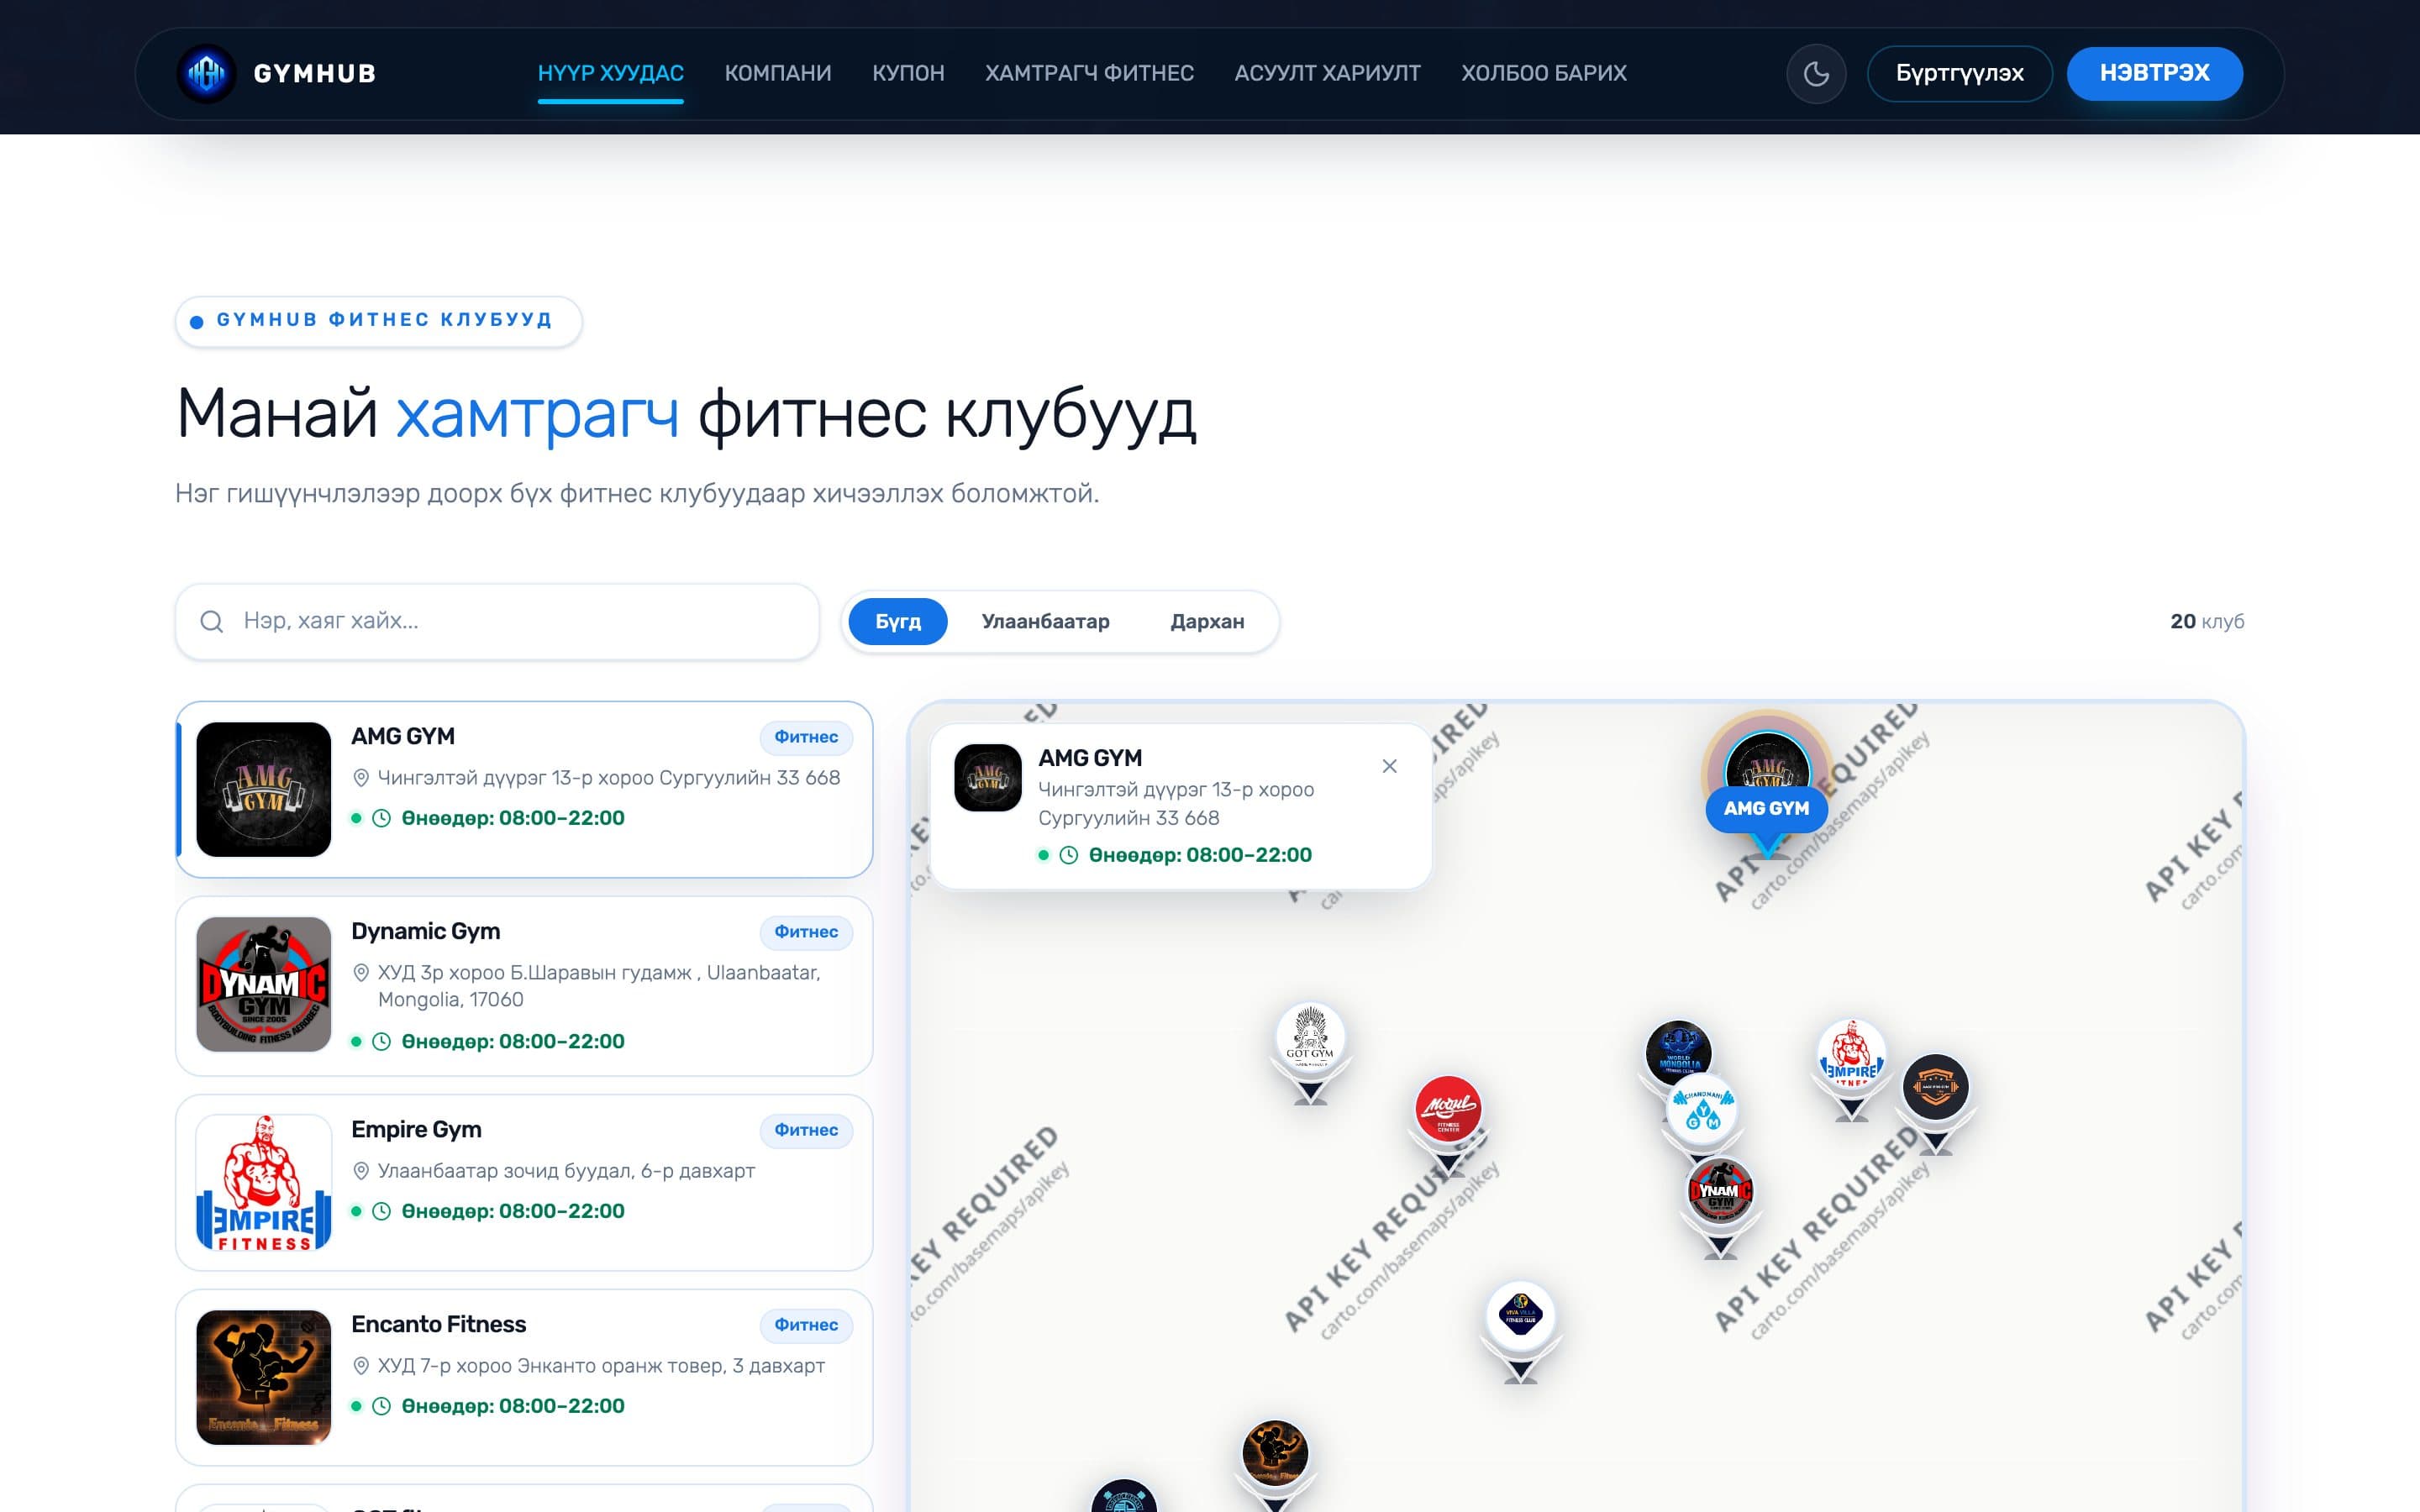Image resolution: width=2420 pixels, height=1512 pixels.
Task: Click the НЭВТРЭХ login button
Action: [x=2154, y=73]
